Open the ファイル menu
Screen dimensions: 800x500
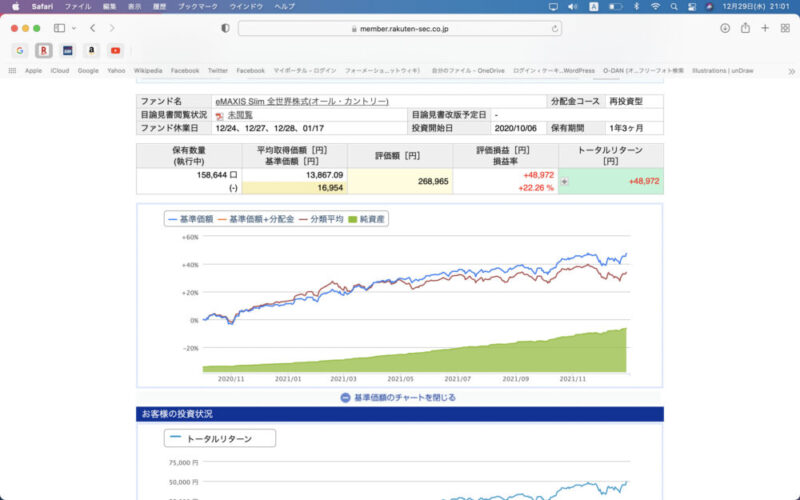coord(78,7)
